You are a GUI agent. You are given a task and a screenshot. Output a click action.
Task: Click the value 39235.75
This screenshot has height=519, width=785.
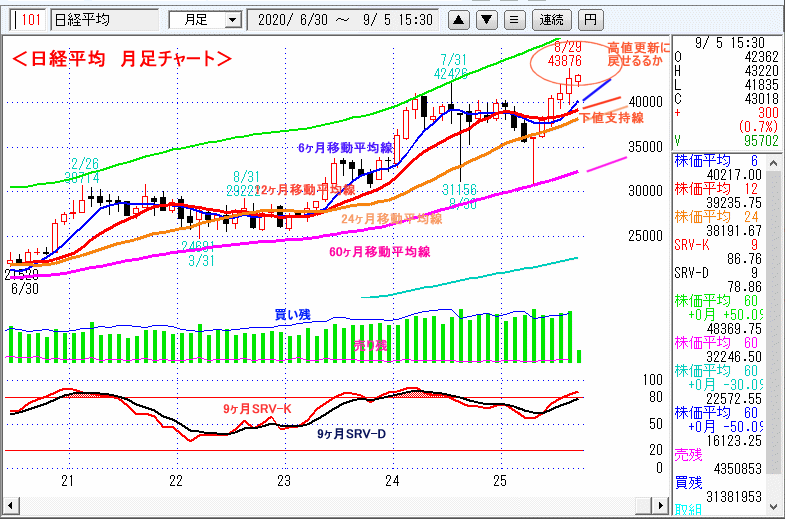734,203
